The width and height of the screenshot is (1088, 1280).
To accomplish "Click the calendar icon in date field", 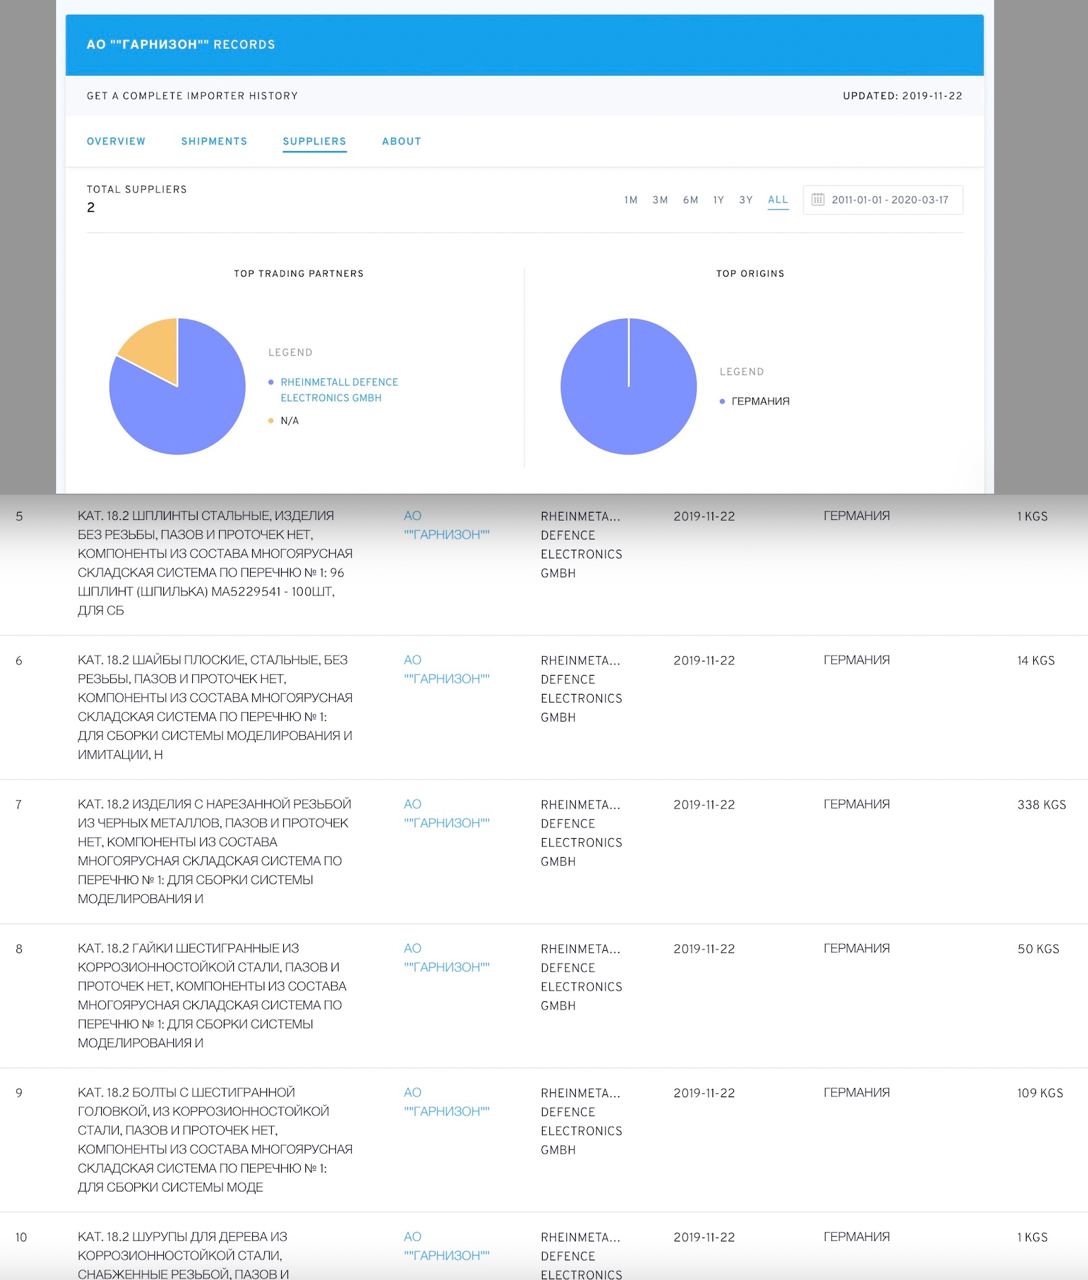I will click(818, 200).
